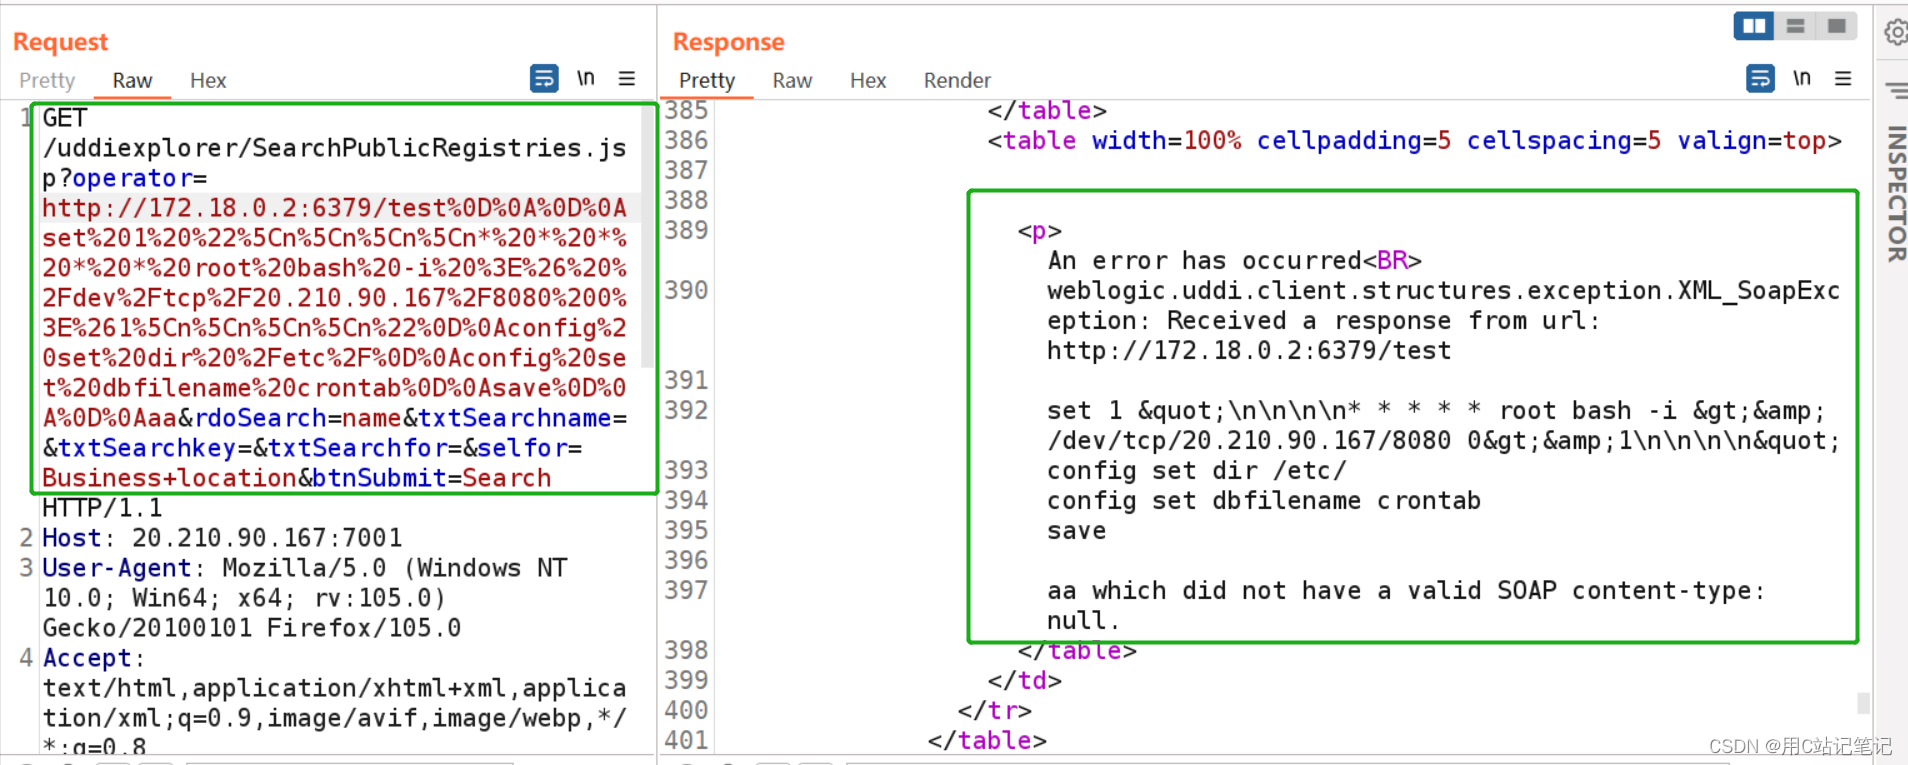
Task: Click response line number 390
Action: (686, 290)
